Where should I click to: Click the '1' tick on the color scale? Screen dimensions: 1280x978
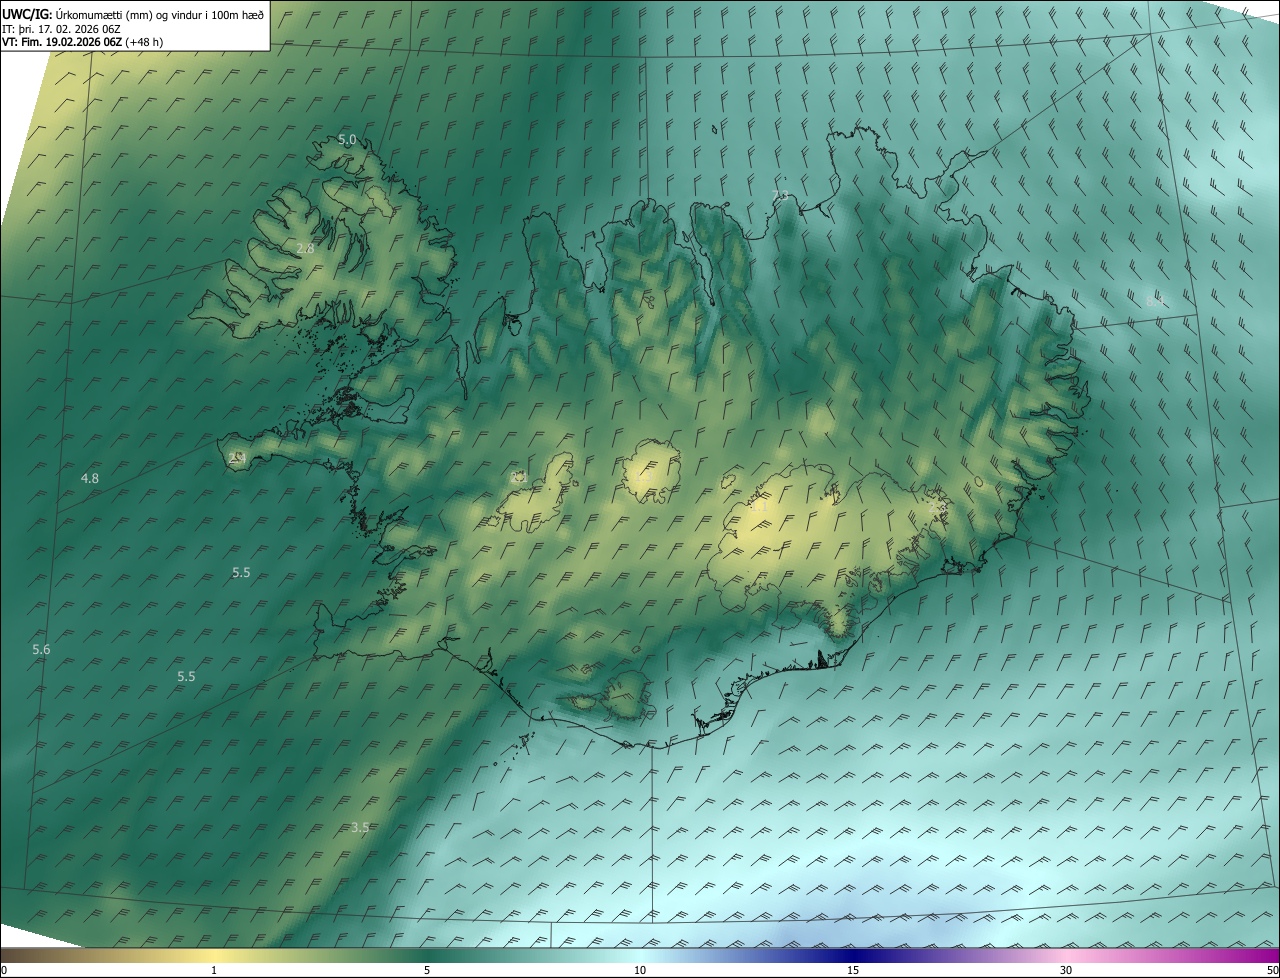point(214,971)
